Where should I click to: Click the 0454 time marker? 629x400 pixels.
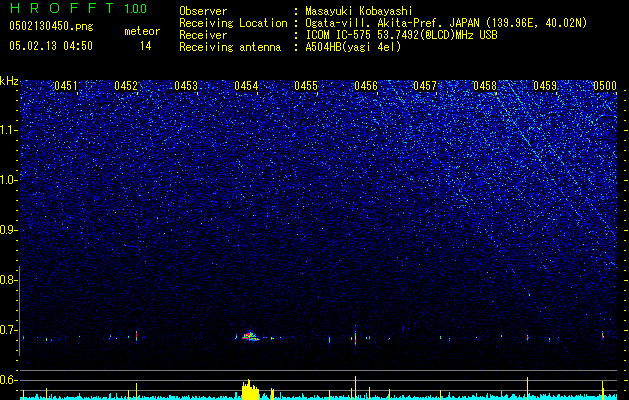pos(246,86)
